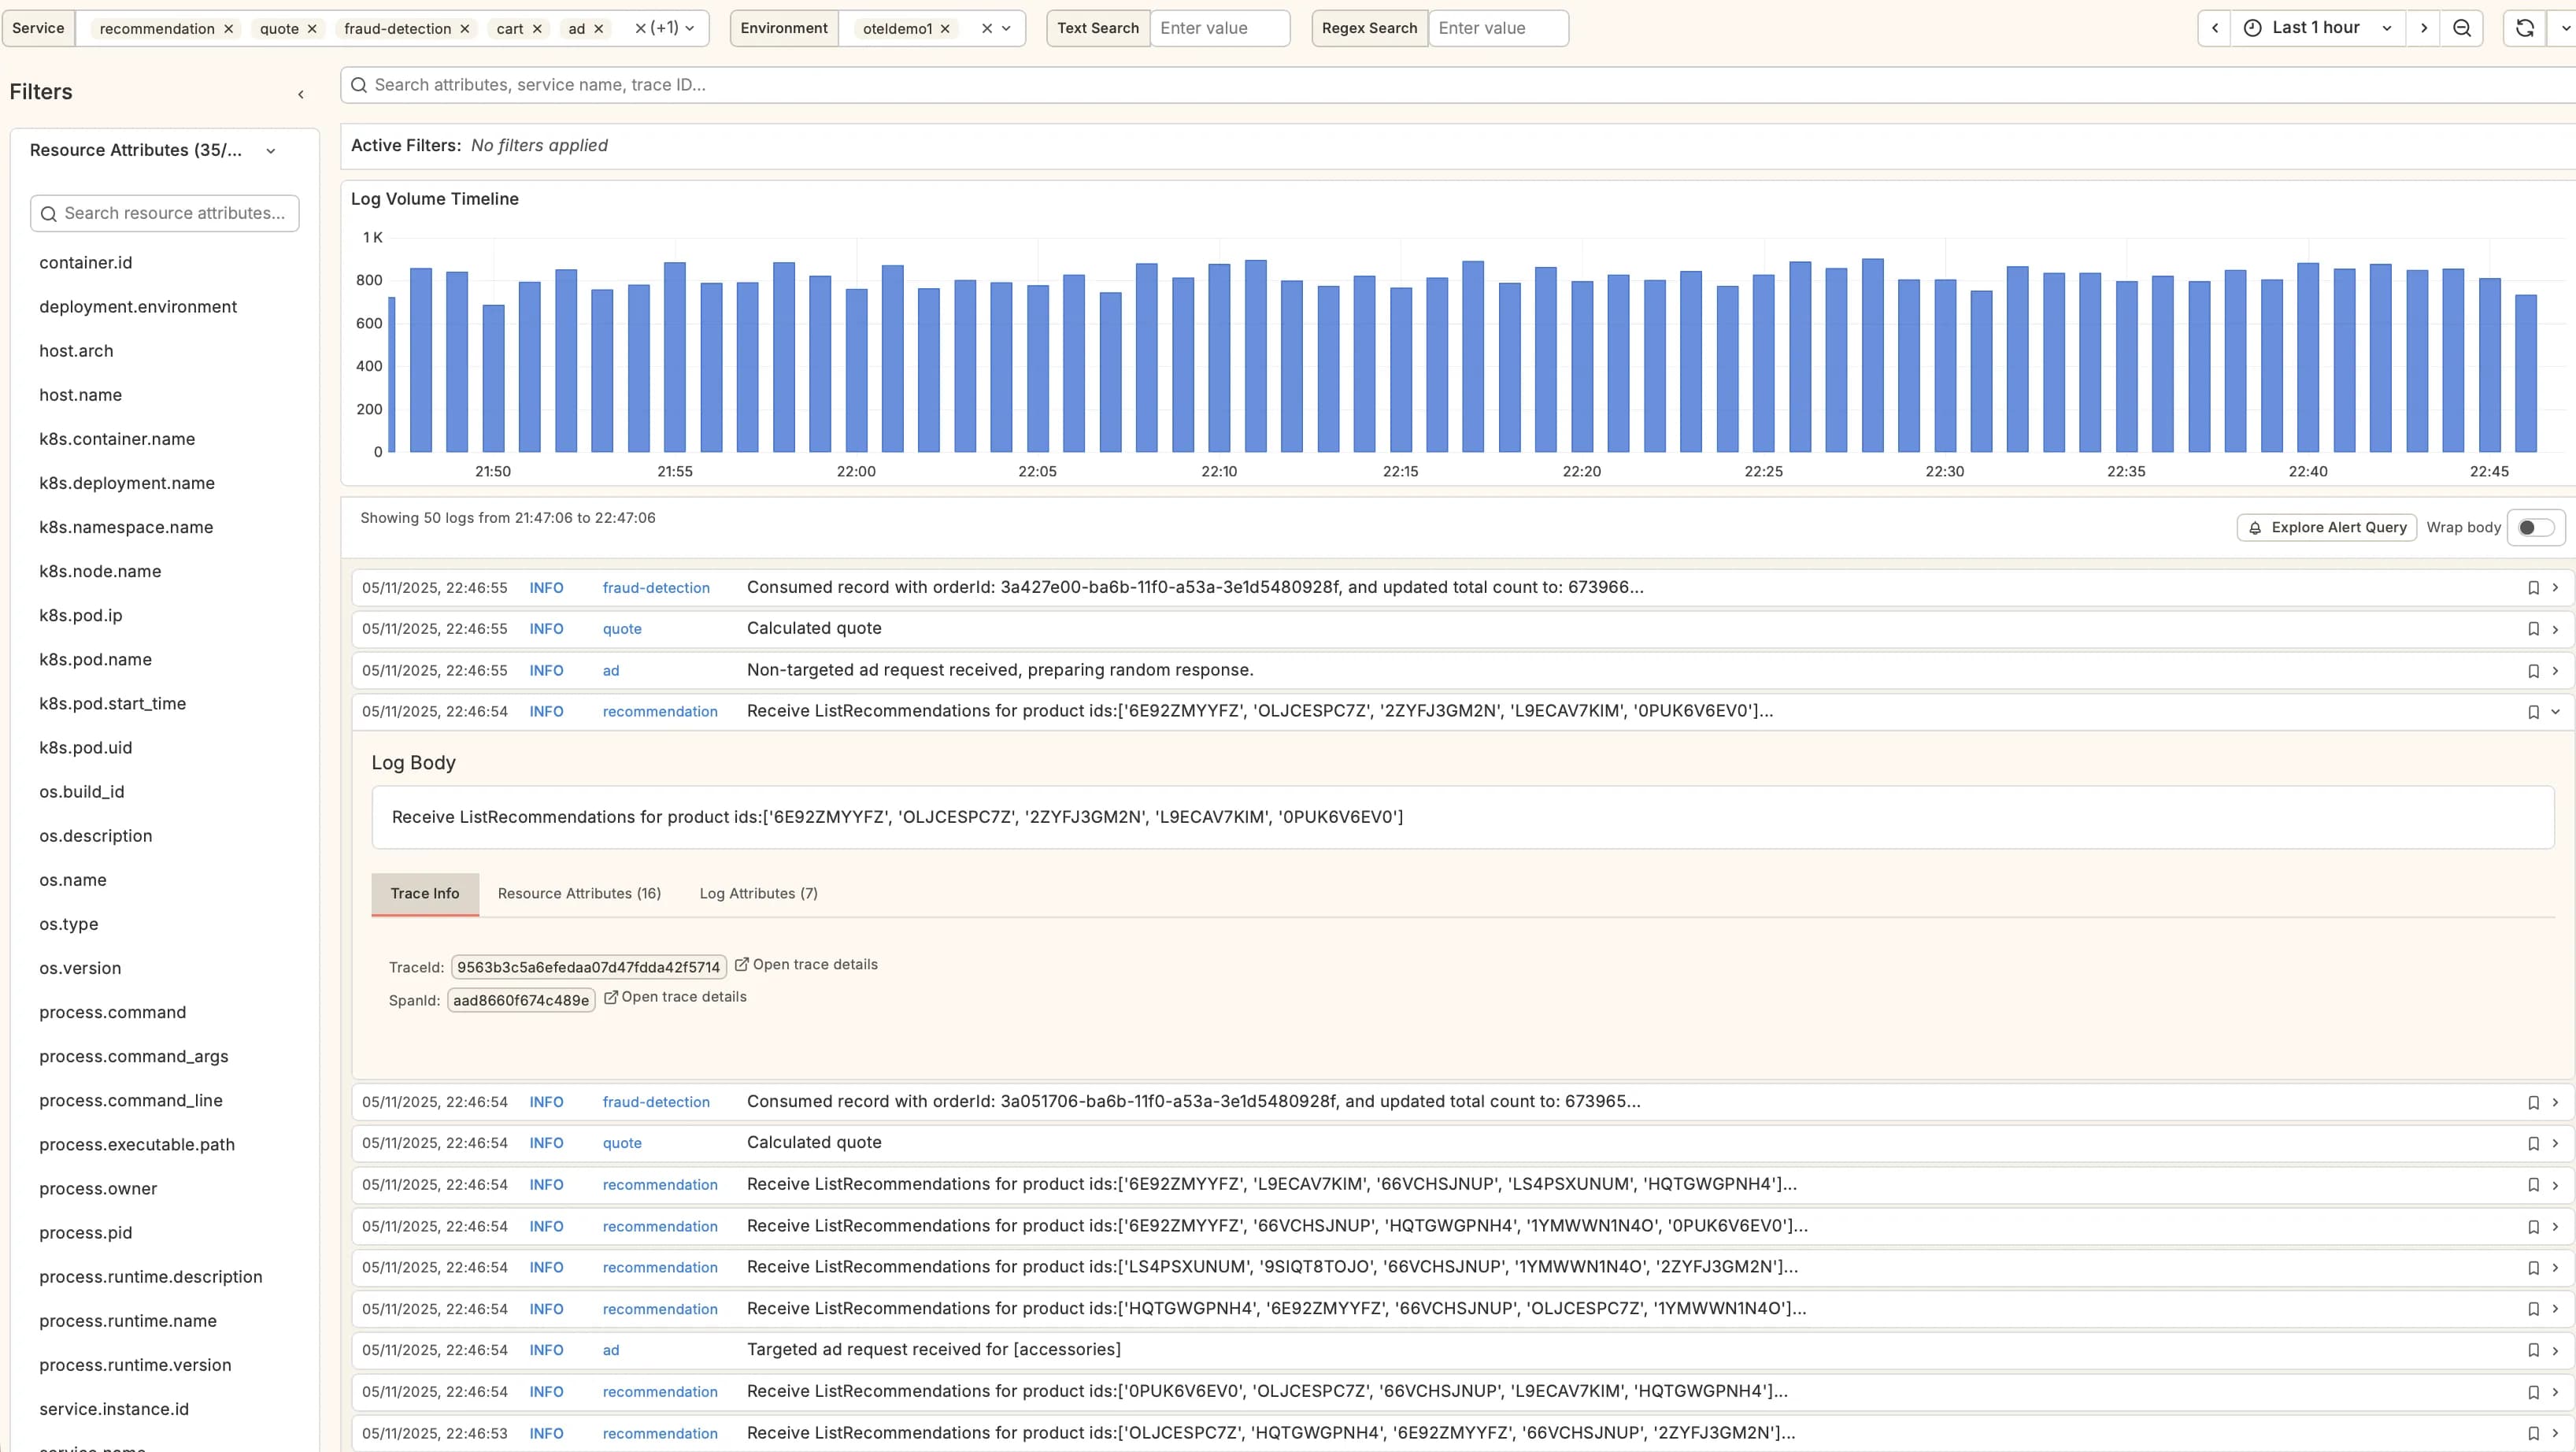Collapse the Resource Attributes section
This screenshot has height=1452, width=2576.
(x=270, y=151)
